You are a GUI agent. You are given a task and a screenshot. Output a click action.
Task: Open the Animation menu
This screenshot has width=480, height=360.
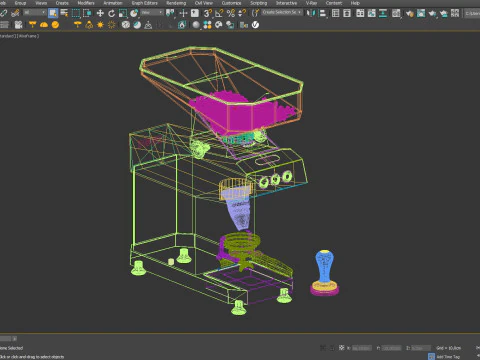pos(113,3)
